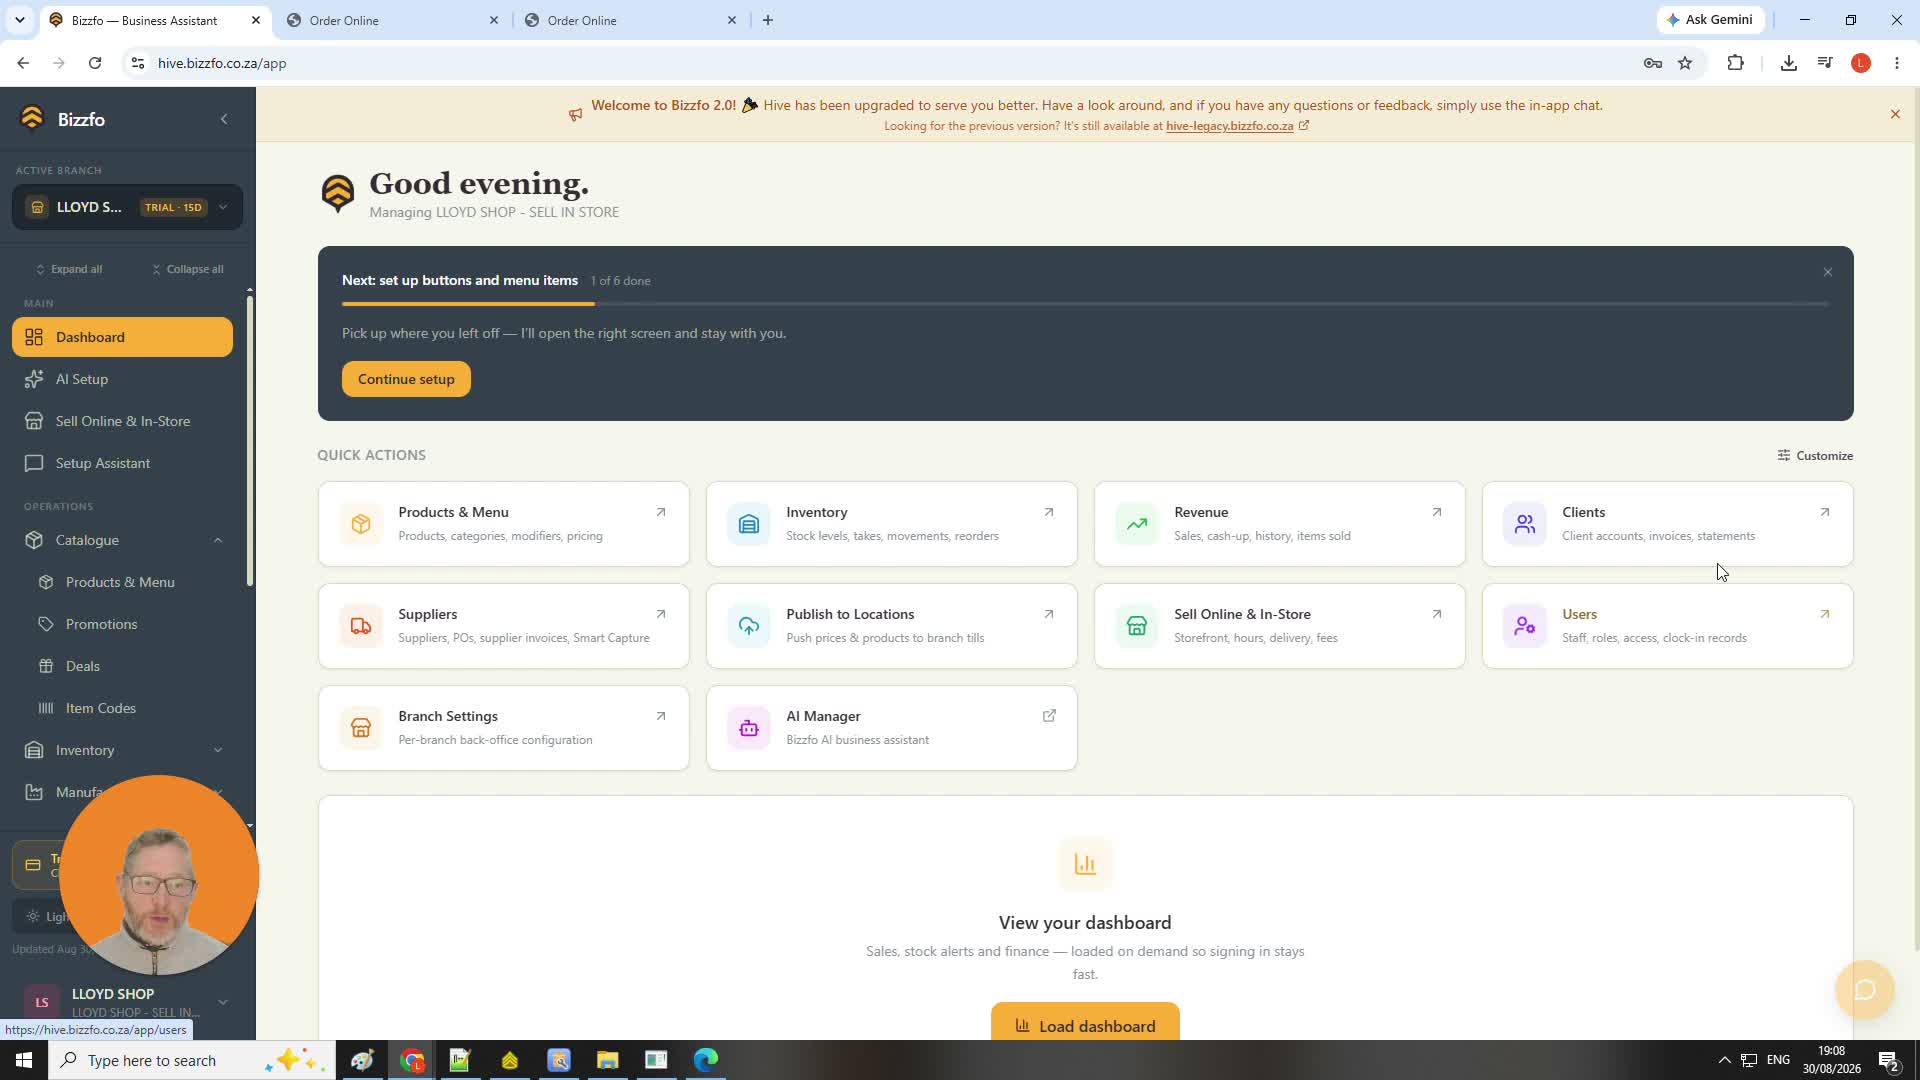
Task: Open AI Setup in the sidebar
Action: click(122, 379)
